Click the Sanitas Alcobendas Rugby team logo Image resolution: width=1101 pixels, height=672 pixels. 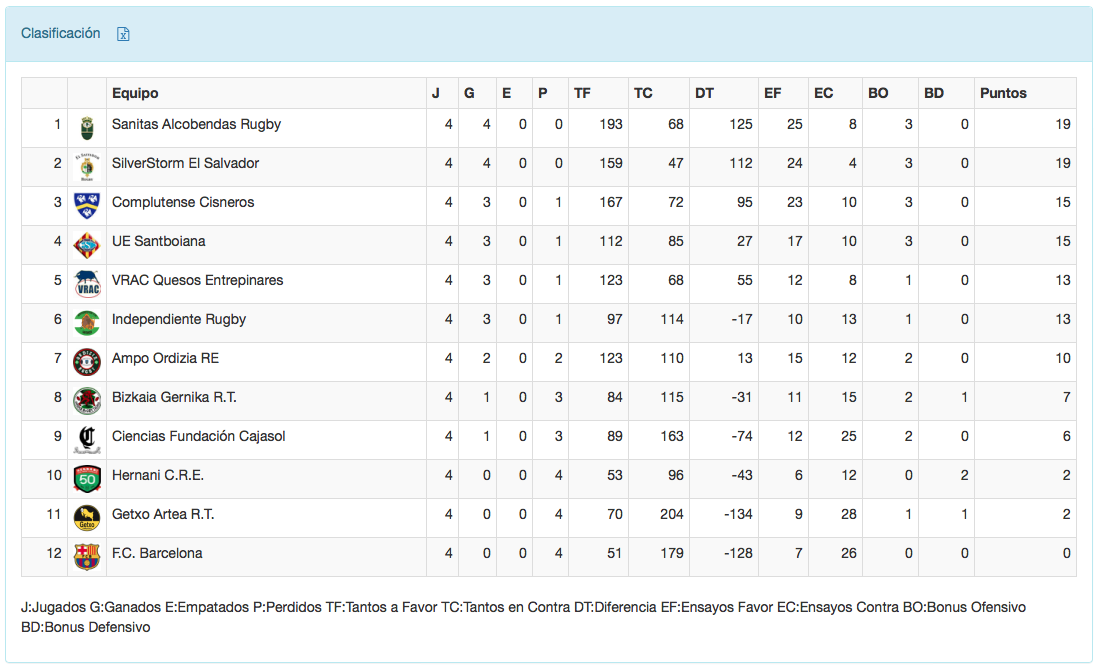pos(87,127)
